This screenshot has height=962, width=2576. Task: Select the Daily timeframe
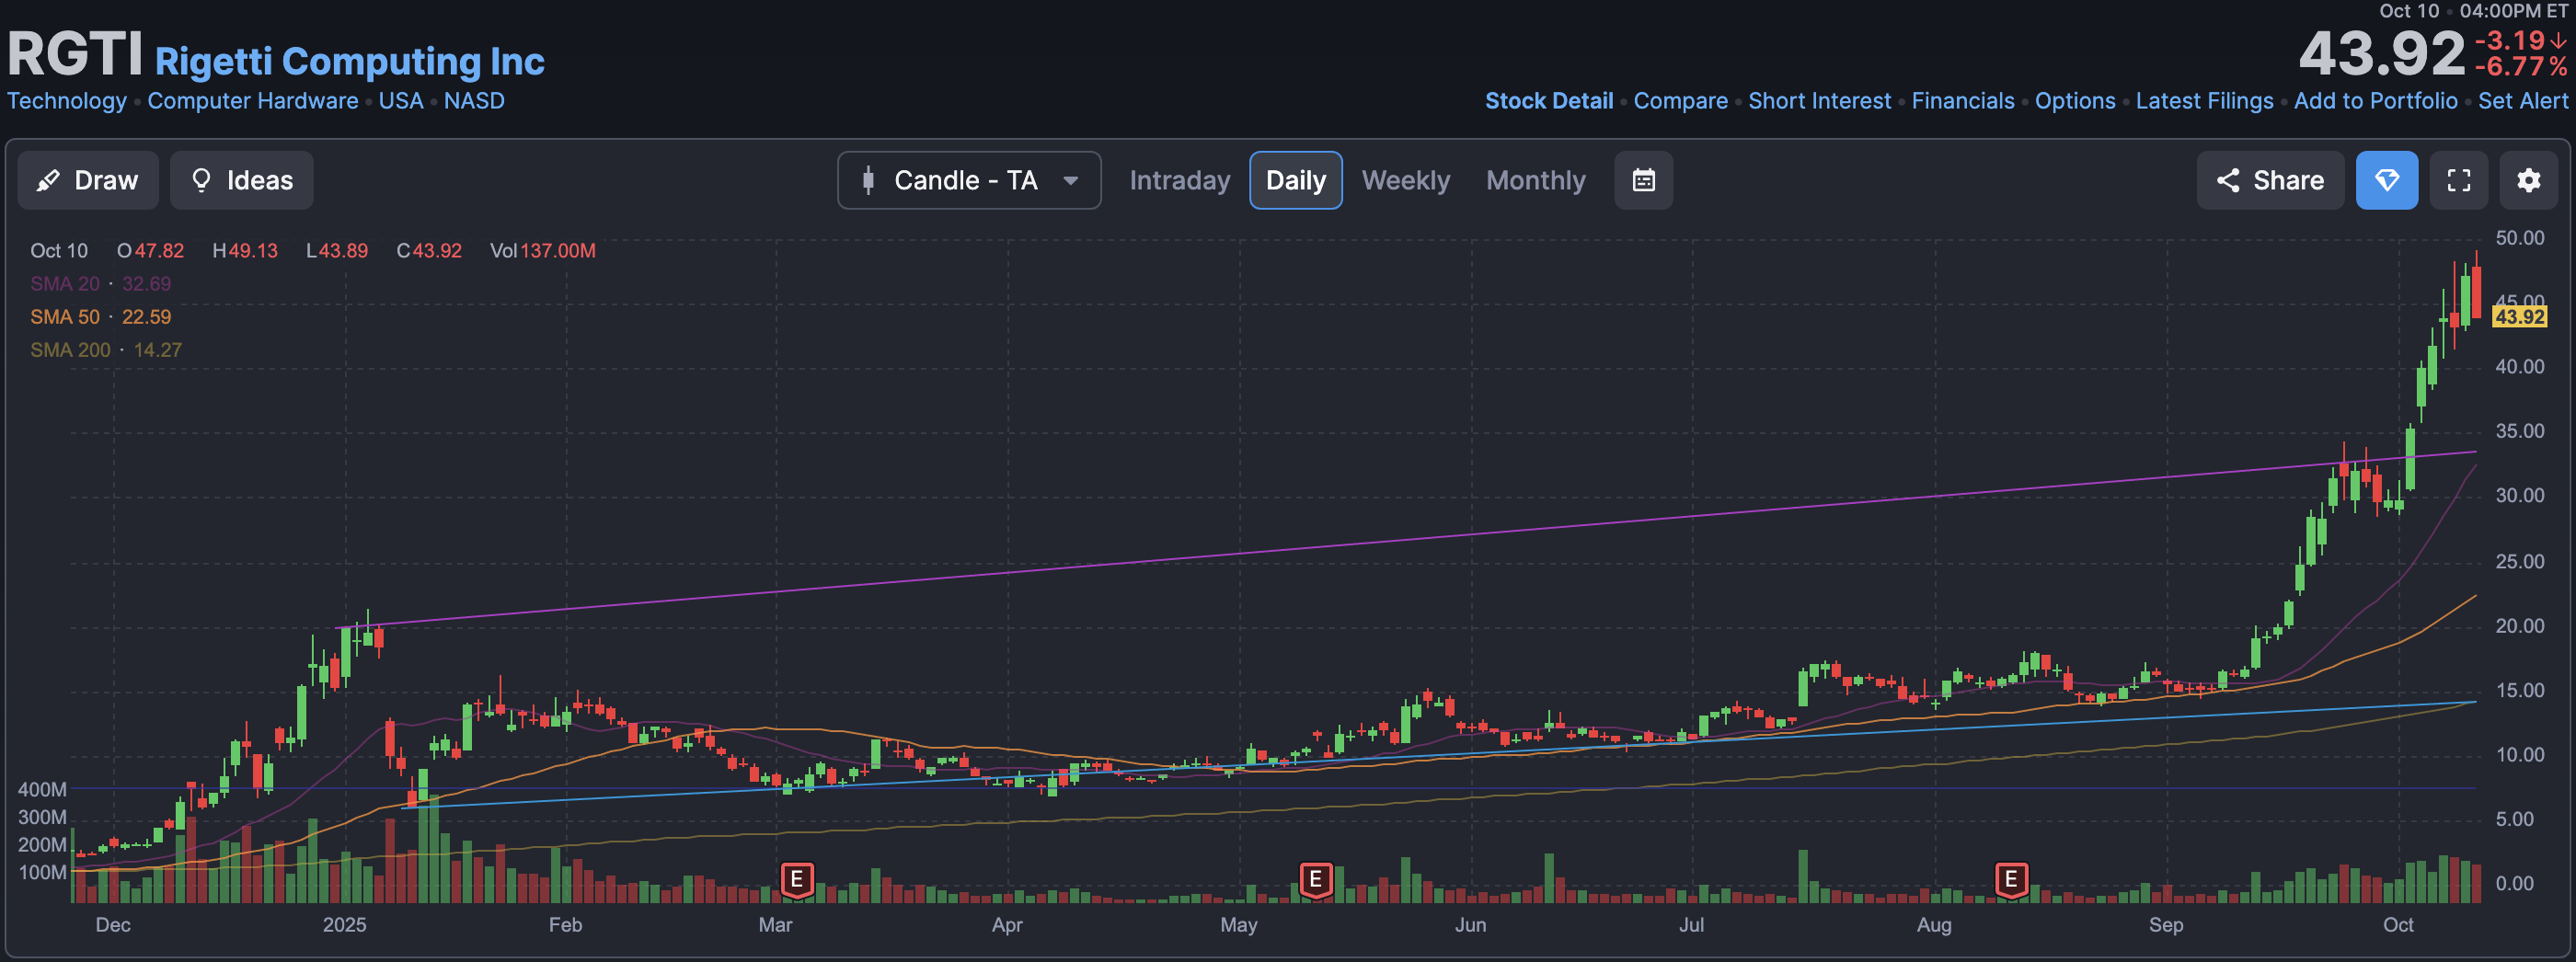tap(1295, 180)
